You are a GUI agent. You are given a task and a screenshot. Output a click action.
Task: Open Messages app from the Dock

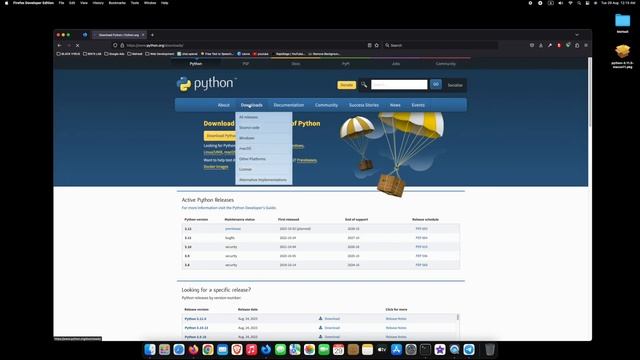click(280, 350)
